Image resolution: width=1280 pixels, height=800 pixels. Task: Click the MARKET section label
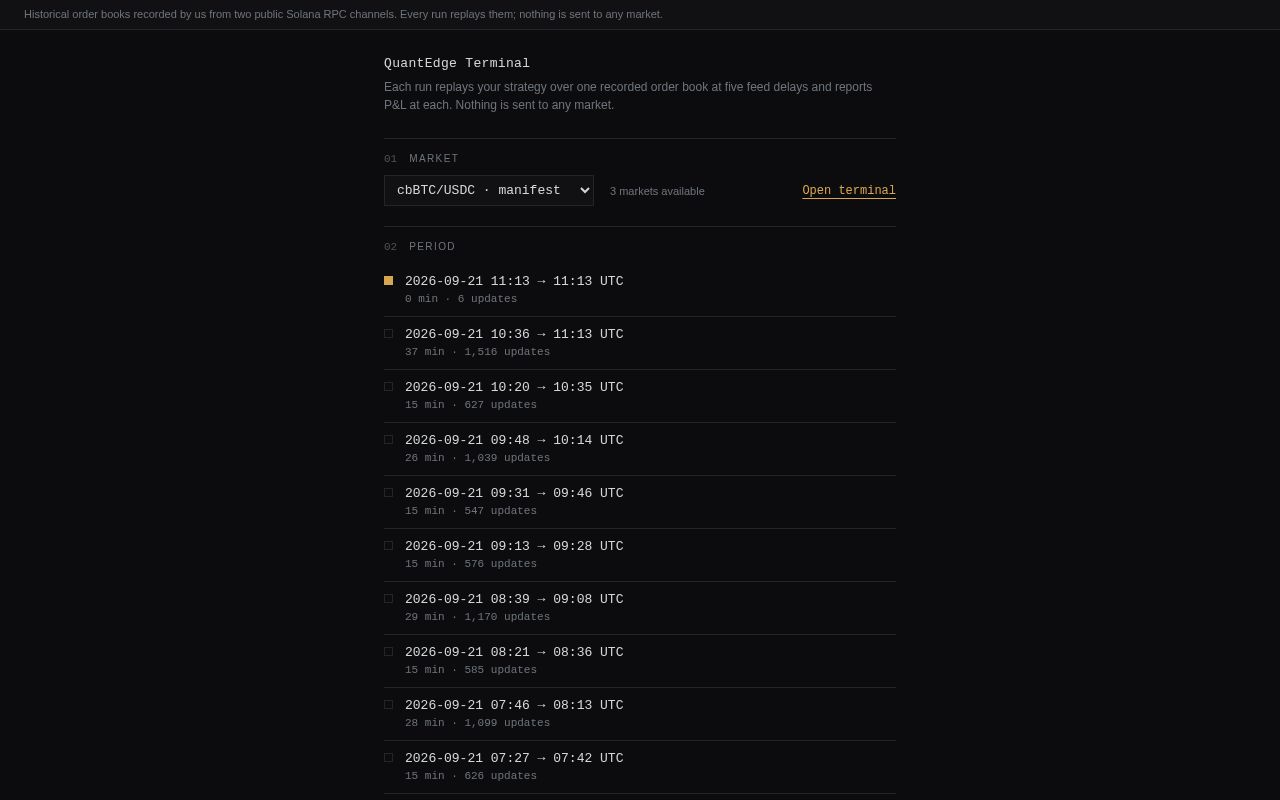(x=434, y=159)
